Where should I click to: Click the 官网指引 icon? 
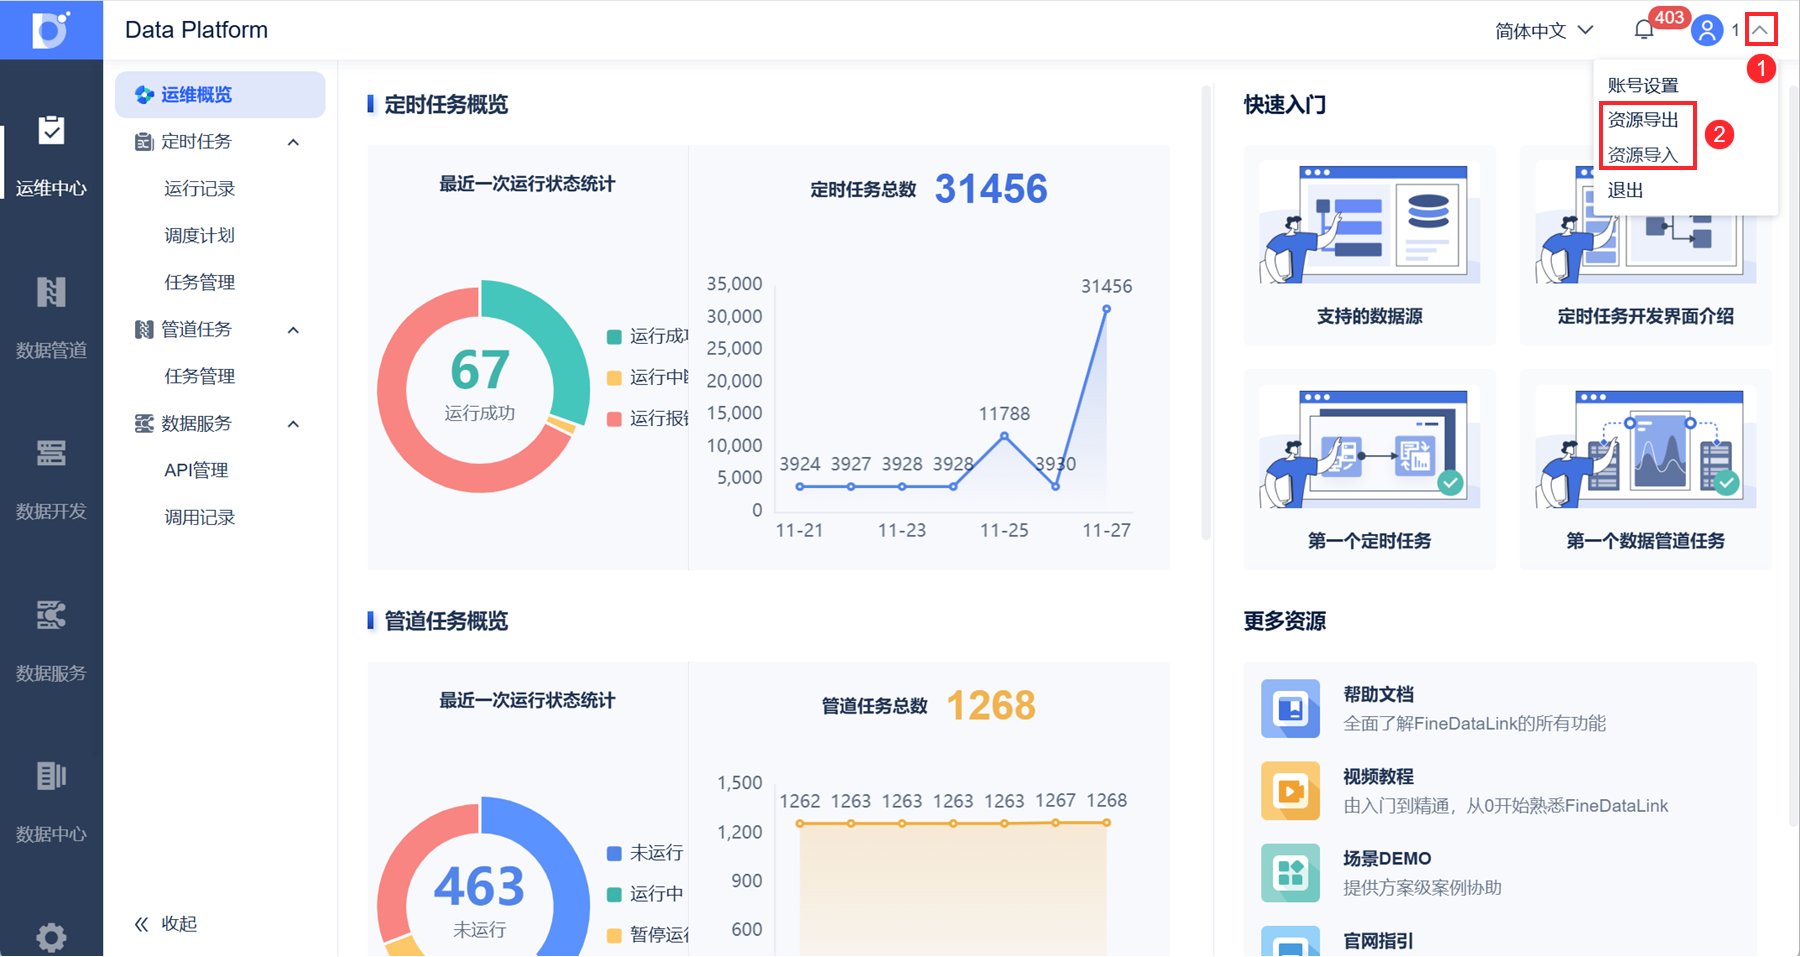click(1291, 941)
